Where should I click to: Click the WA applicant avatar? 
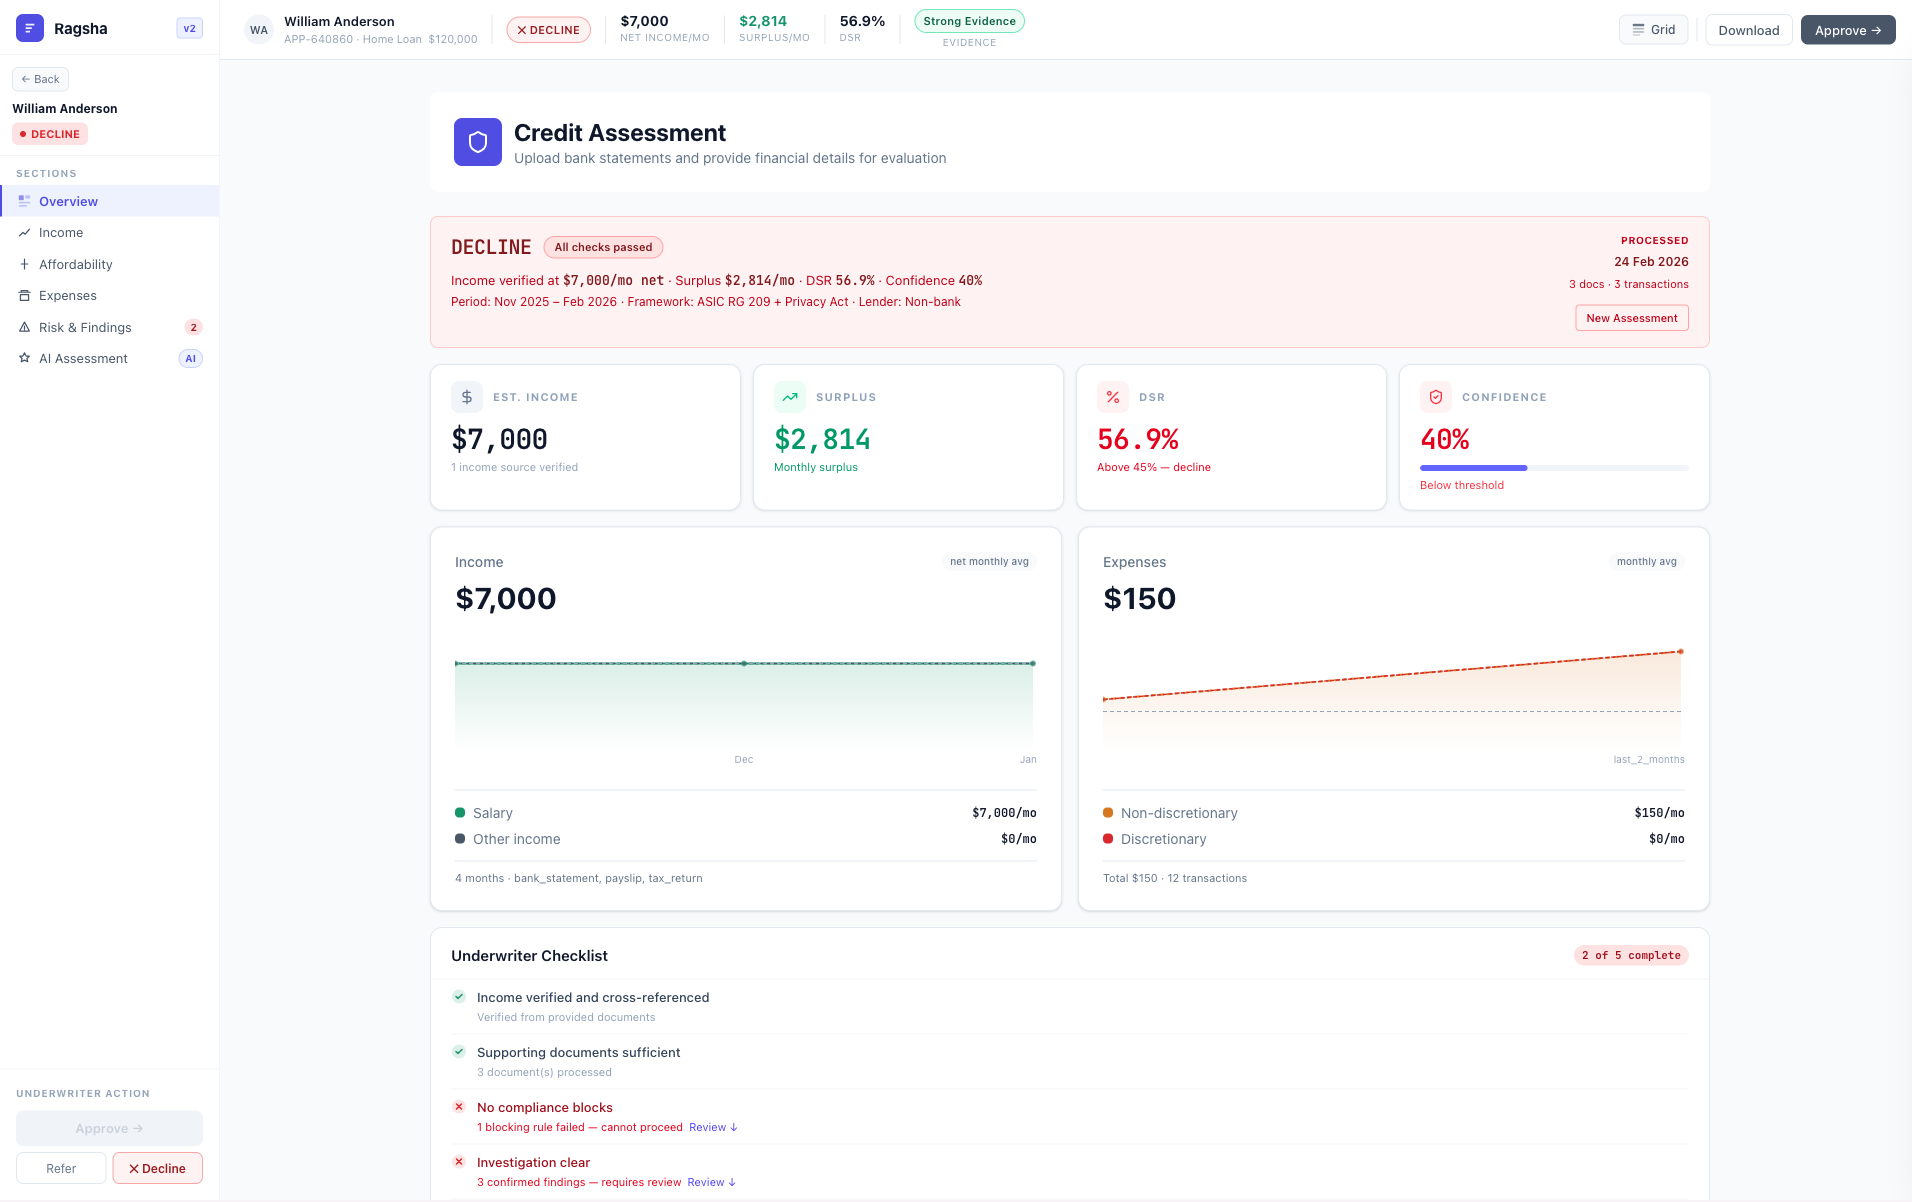[x=259, y=29]
